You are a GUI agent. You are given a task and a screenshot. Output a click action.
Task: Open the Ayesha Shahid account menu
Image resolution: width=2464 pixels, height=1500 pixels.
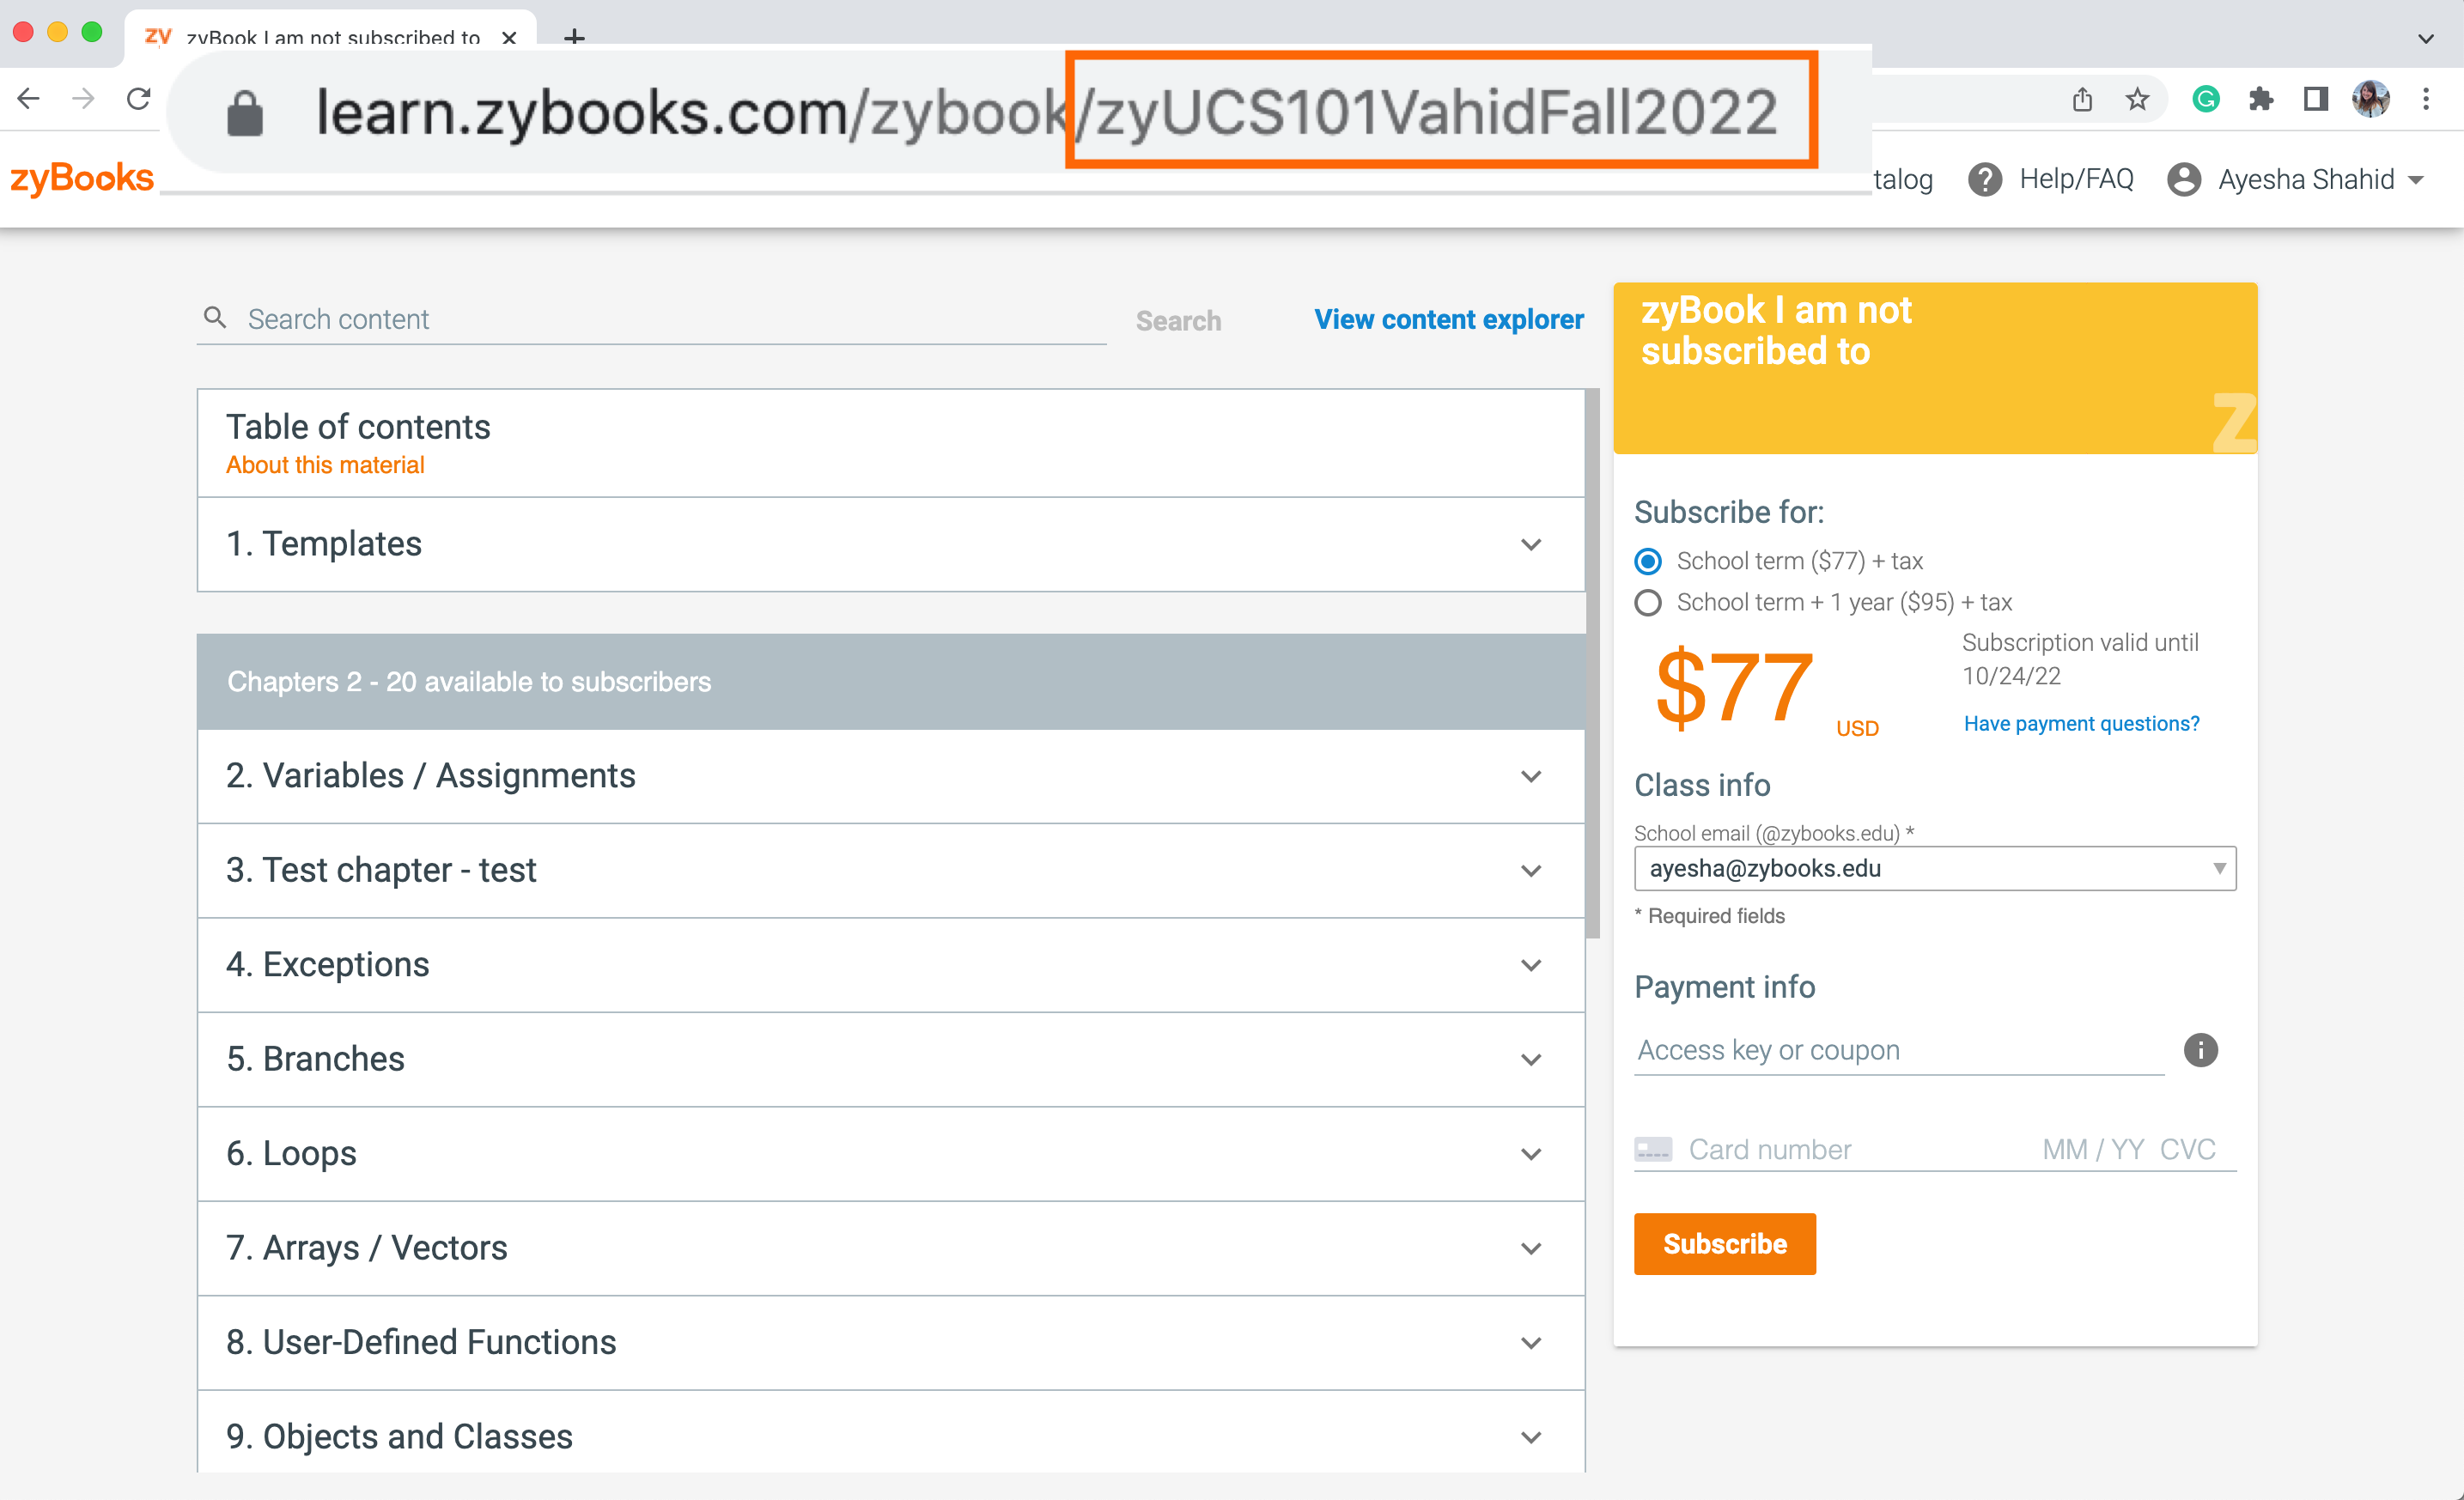(2295, 180)
